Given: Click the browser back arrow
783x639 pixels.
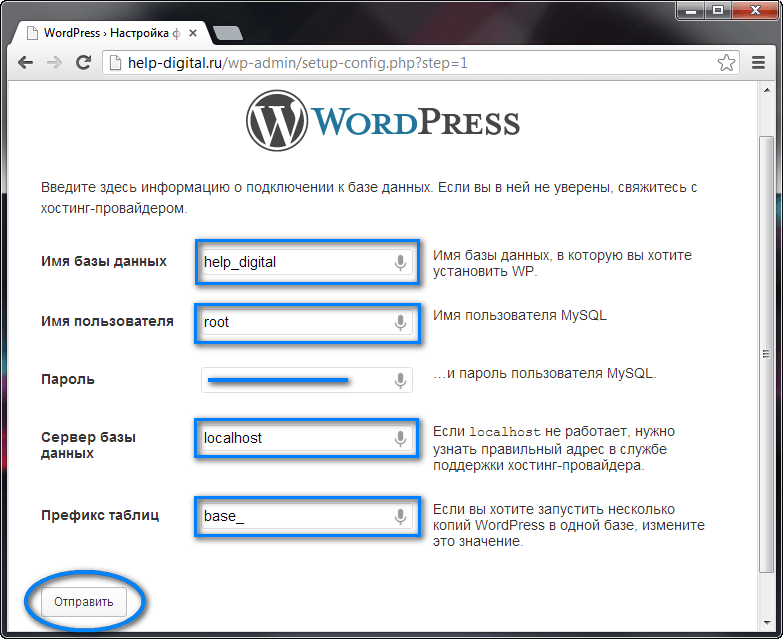Looking at the screenshot, I should [x=25, y=63].
